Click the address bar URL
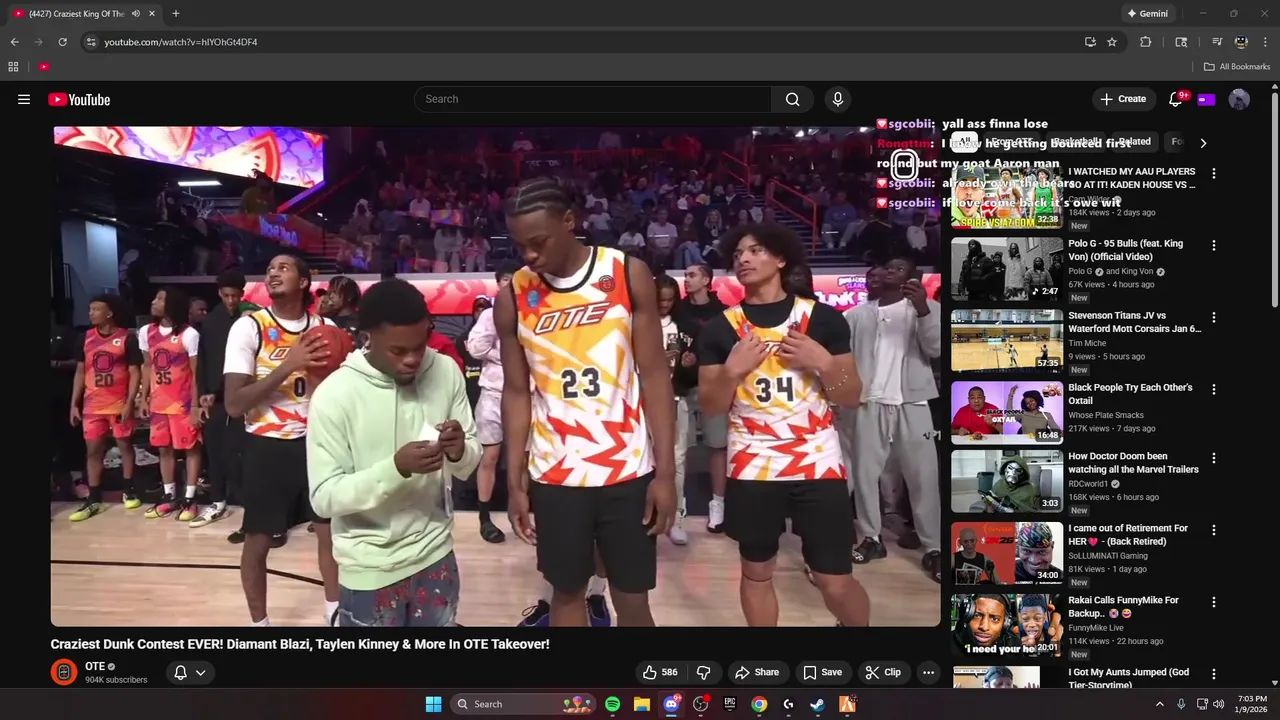The height and width of the screenshot is (720, 1280). (x=181, y=42)
